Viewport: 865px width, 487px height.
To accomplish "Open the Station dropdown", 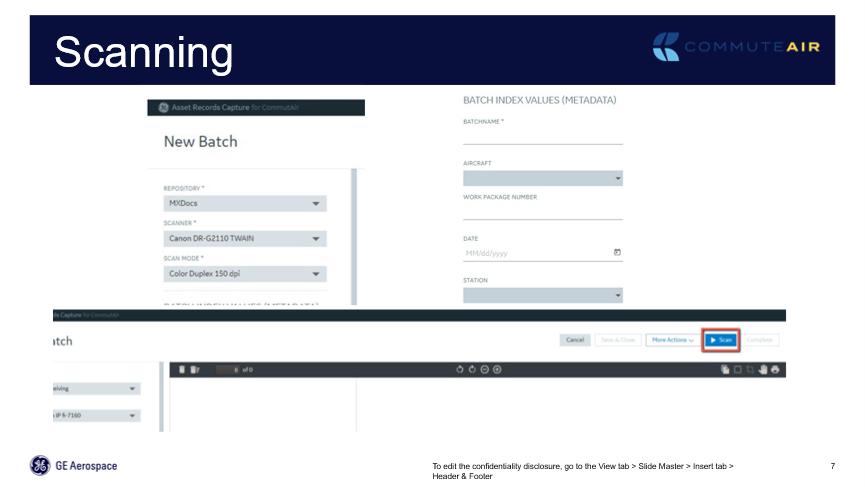I will pyautogui.click(x=542, y=295).
